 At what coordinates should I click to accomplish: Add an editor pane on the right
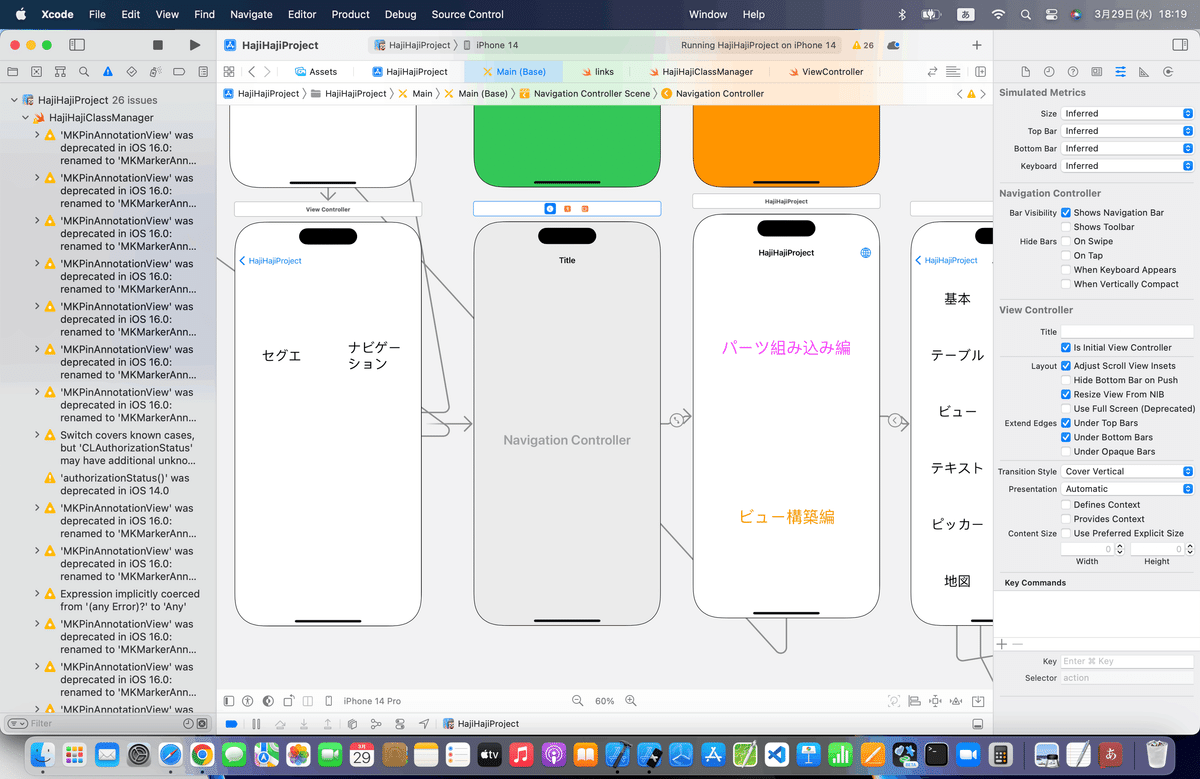(981, 72)
